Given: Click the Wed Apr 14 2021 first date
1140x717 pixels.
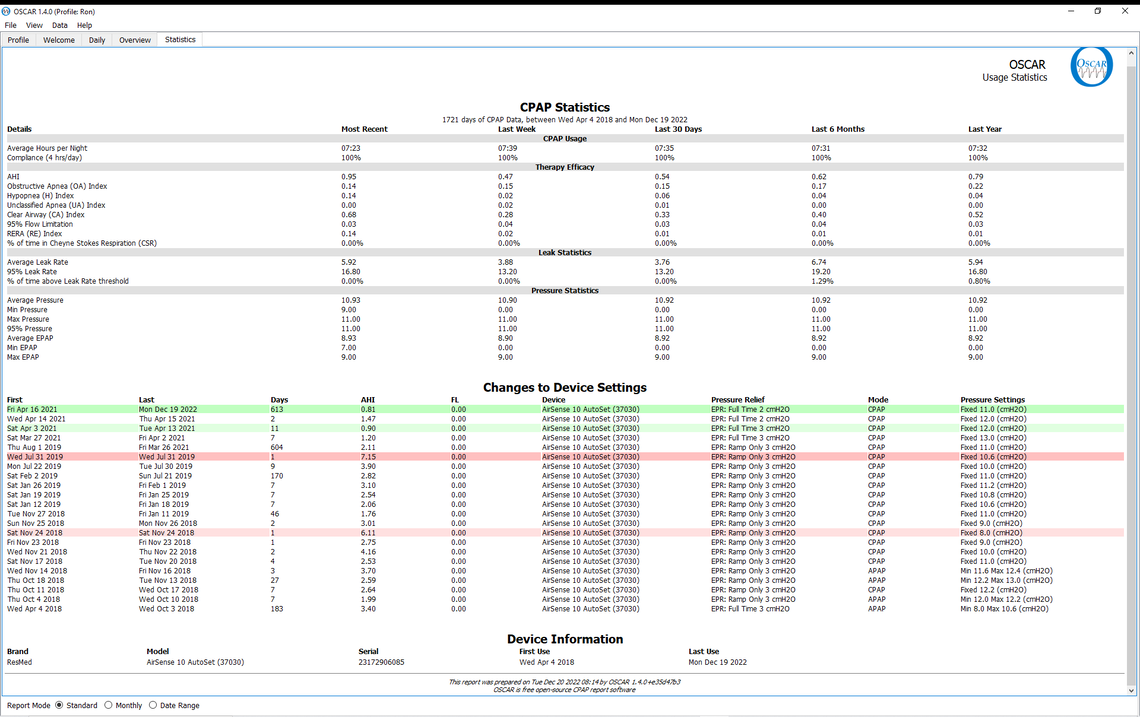Looking at the screenshot, I should [x=36, y=419].
